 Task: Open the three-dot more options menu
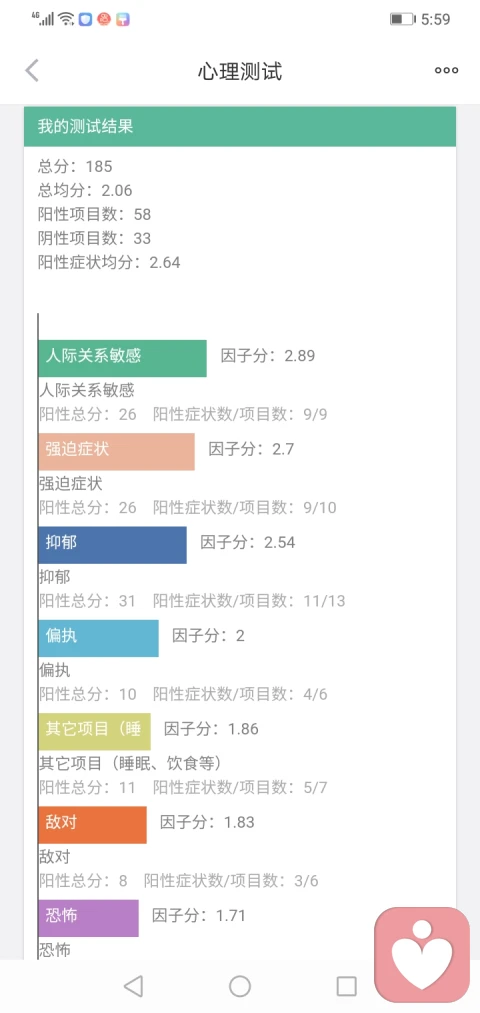coord(446,70)
